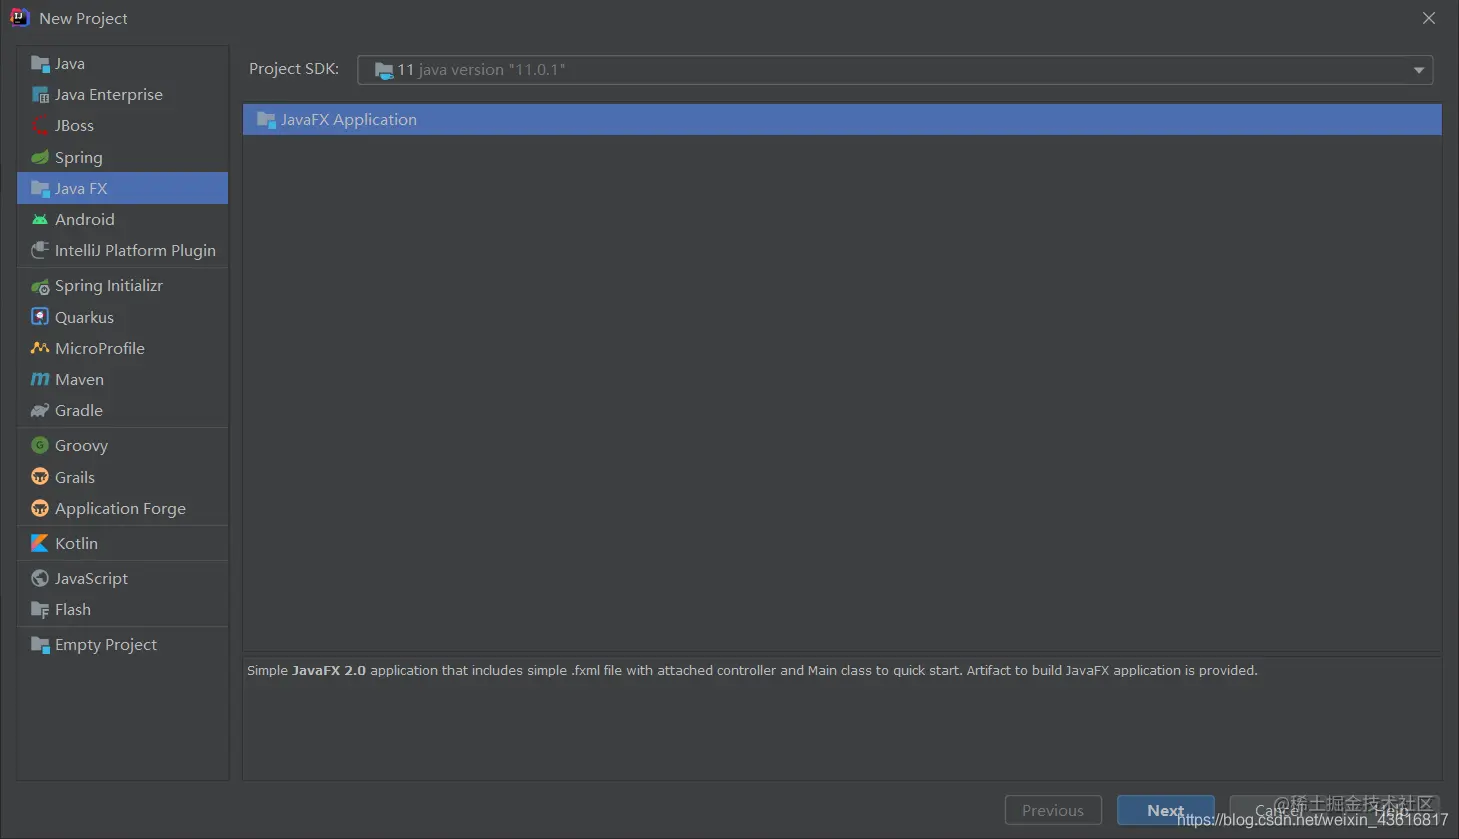Click the Spring leaf icon
1459x839 pixels.
pos(40,158)
